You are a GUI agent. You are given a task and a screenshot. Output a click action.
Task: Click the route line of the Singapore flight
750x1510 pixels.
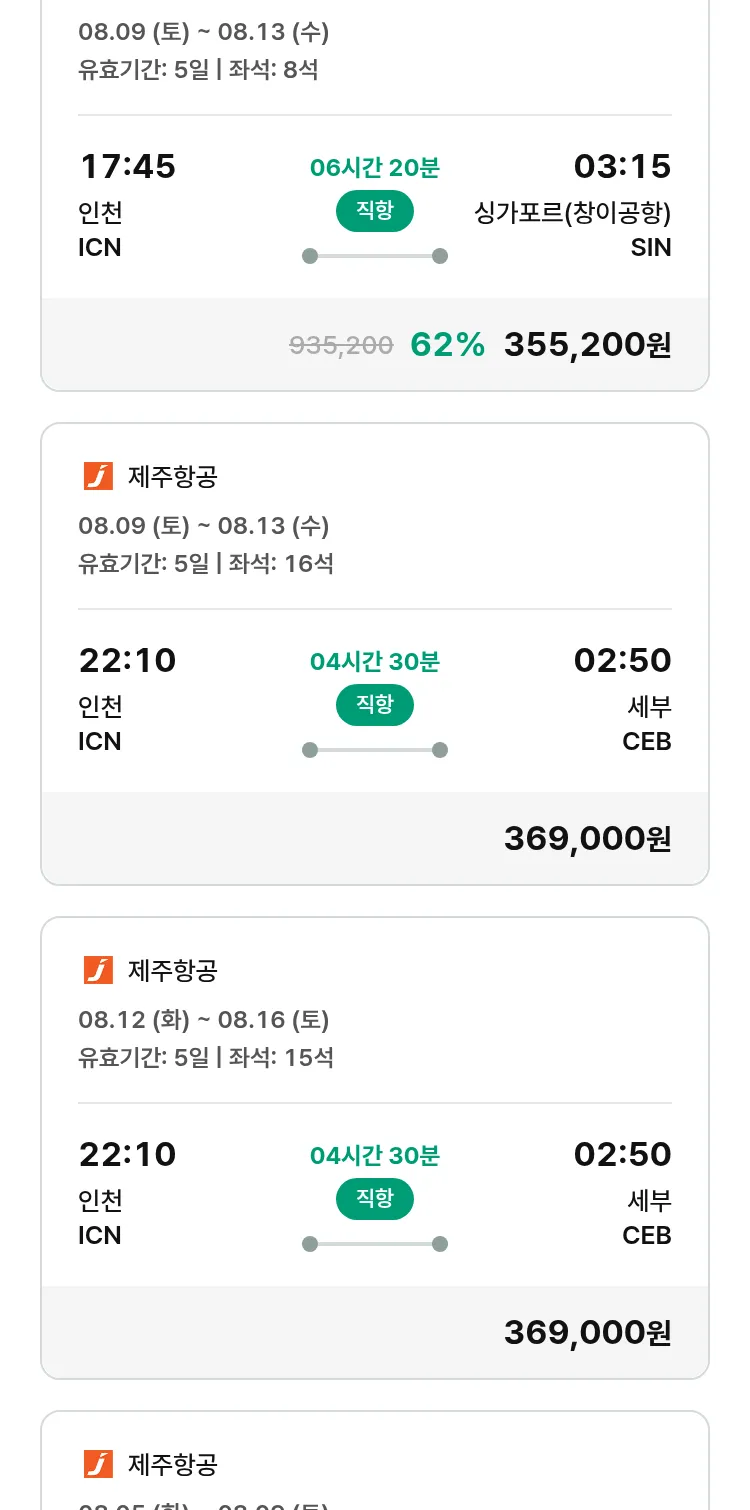click(374, 256)
